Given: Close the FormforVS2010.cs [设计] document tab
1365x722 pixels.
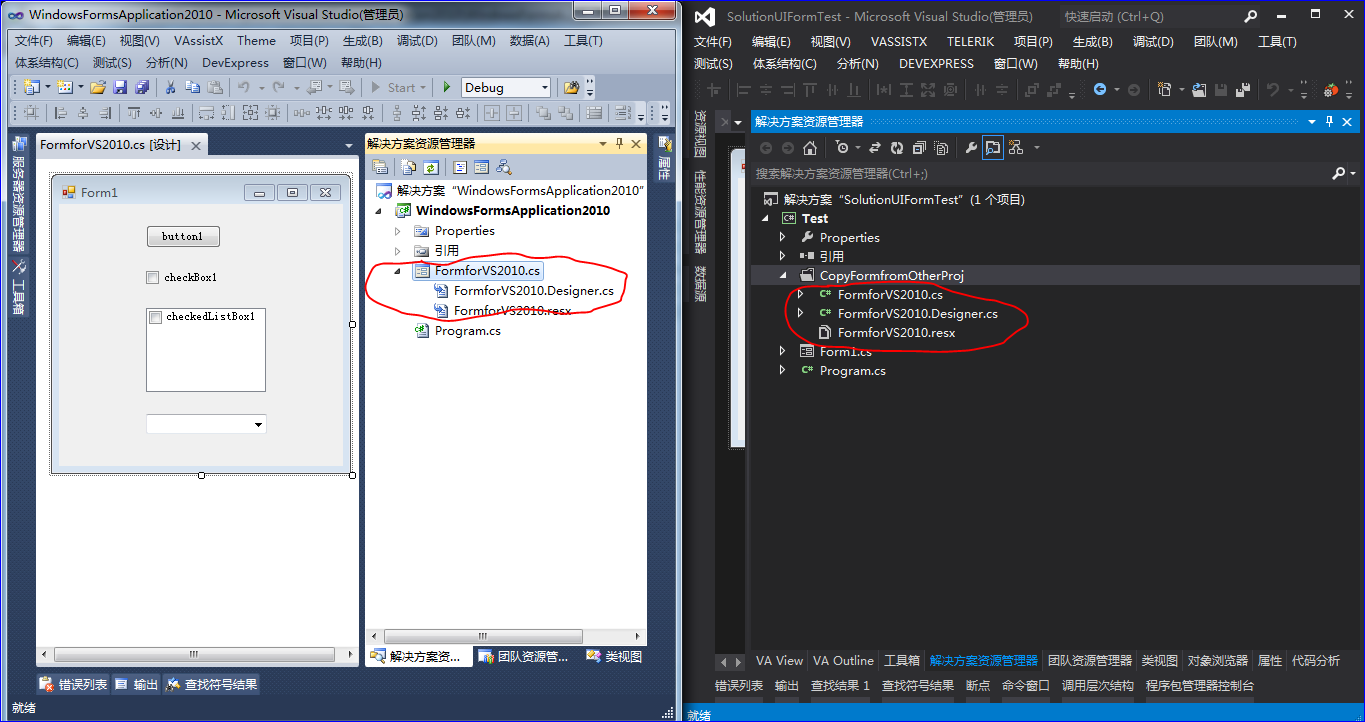Looking at the screenshot, I should [196, 146].
